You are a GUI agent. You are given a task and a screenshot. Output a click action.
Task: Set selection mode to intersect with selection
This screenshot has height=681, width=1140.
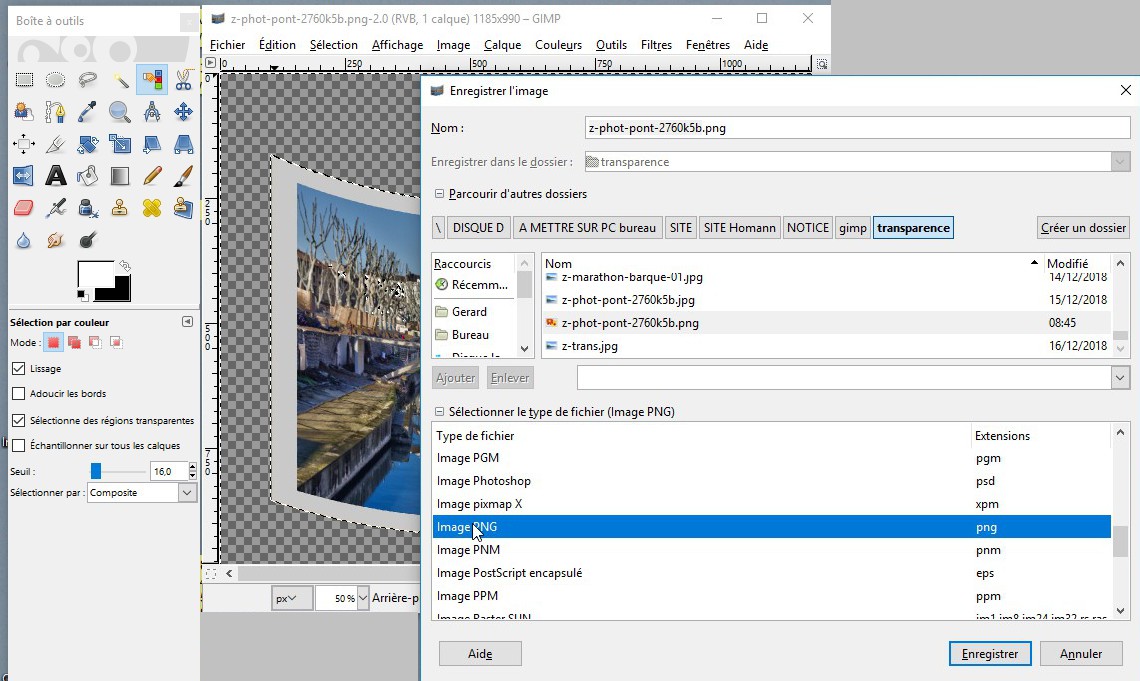(116, 342)
